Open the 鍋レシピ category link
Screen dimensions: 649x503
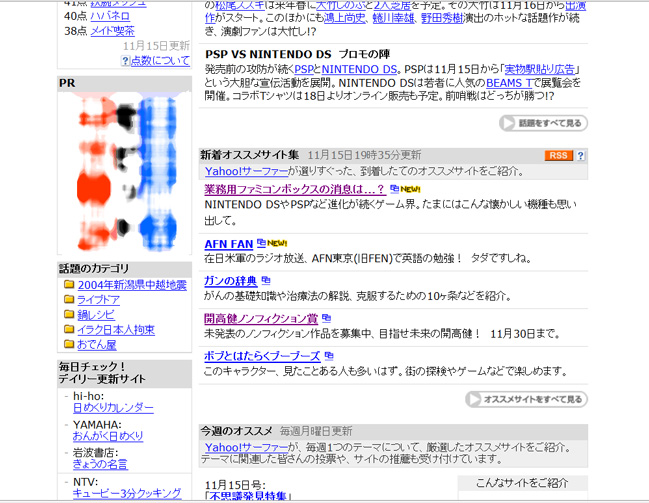(96, 315)
